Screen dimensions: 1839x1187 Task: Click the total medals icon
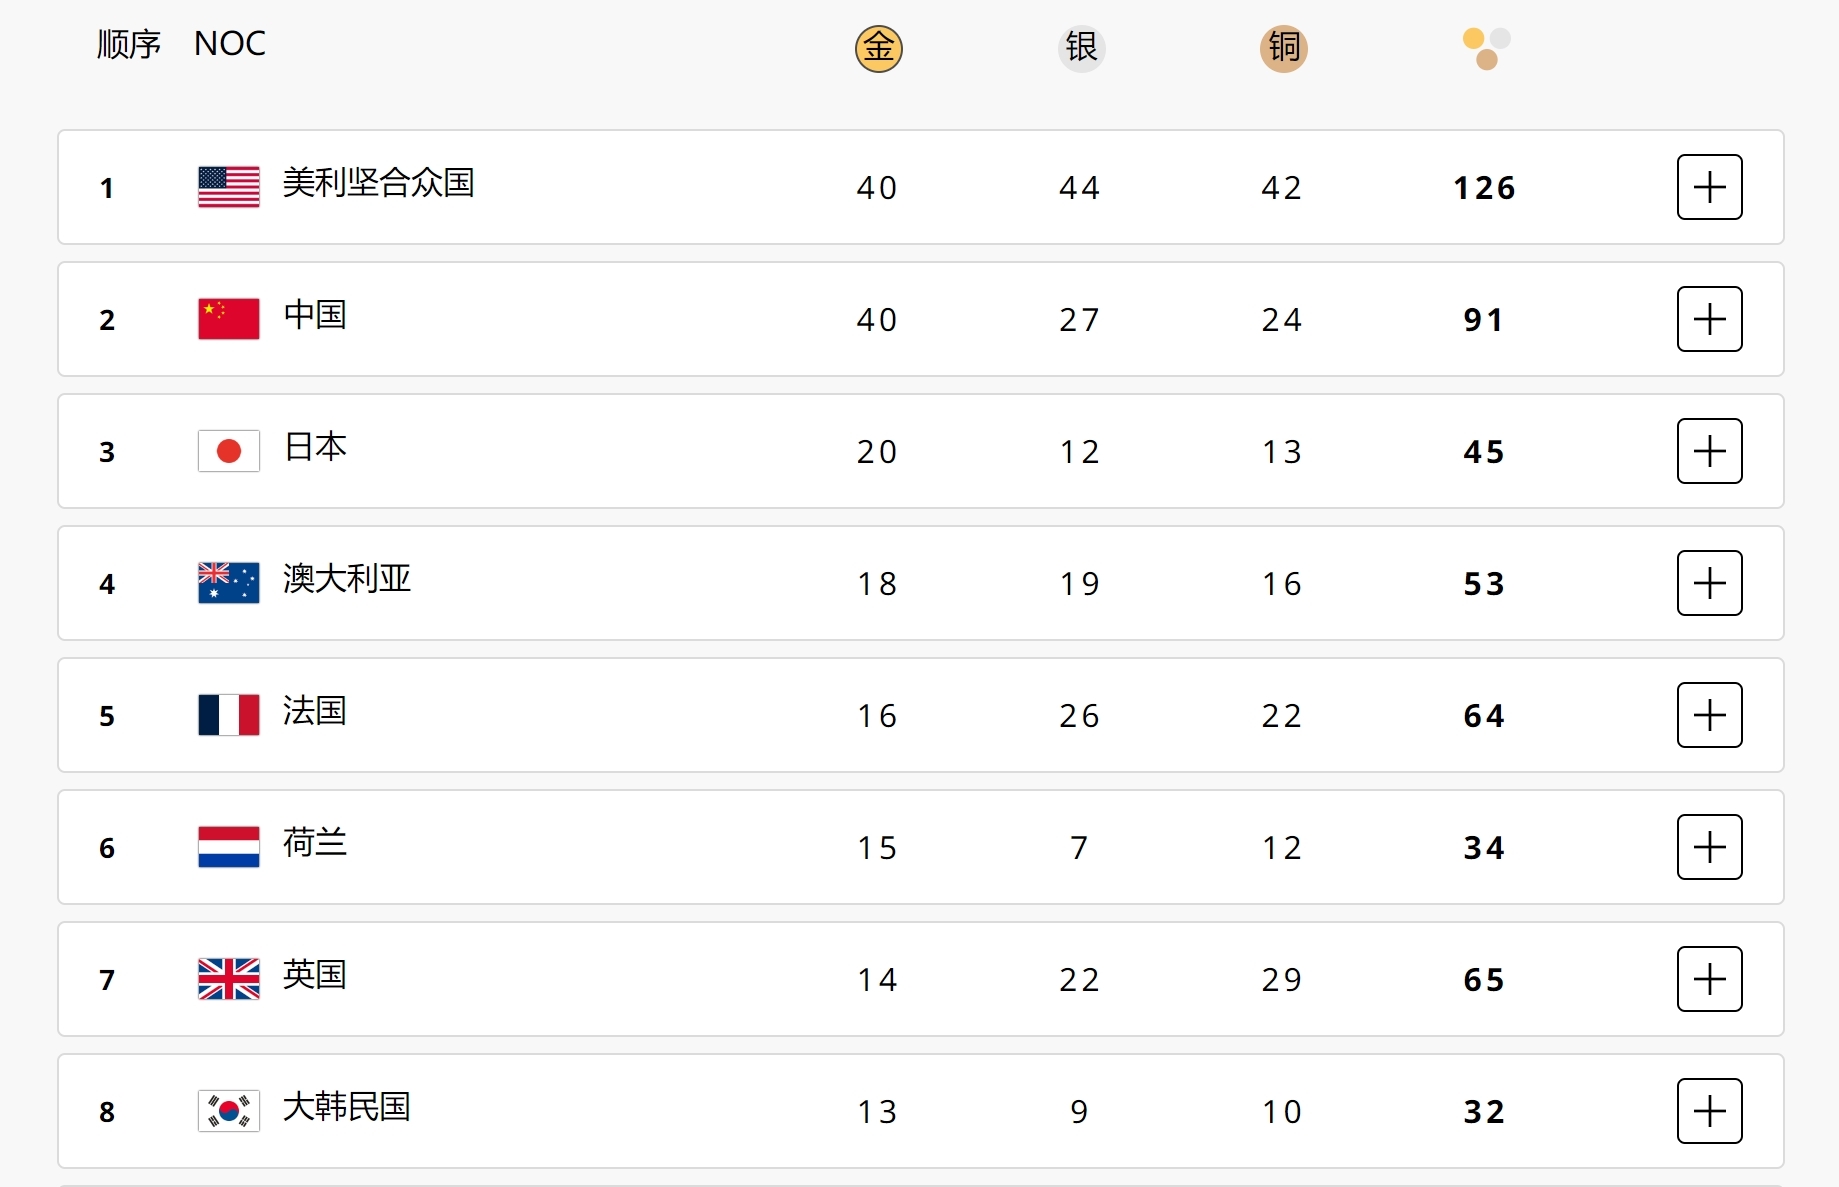[1486, 48]
